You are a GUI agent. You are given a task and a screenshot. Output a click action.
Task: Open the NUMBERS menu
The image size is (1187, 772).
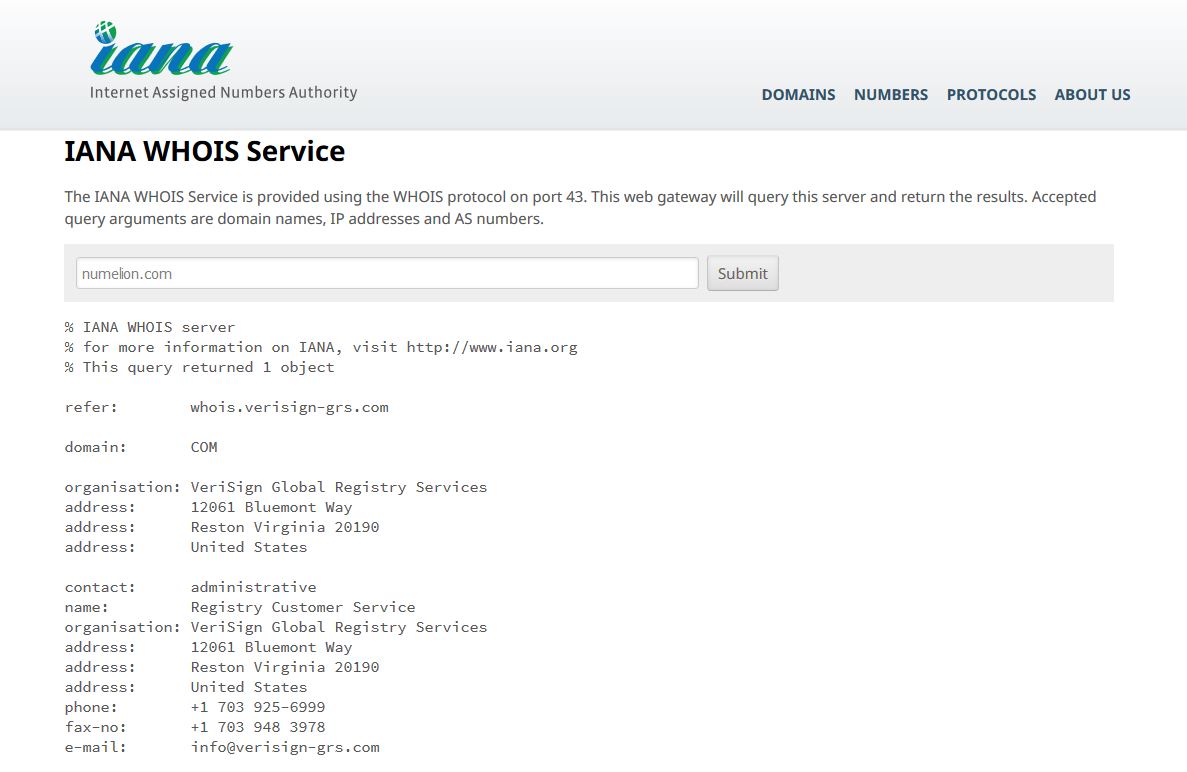point(890,95)
